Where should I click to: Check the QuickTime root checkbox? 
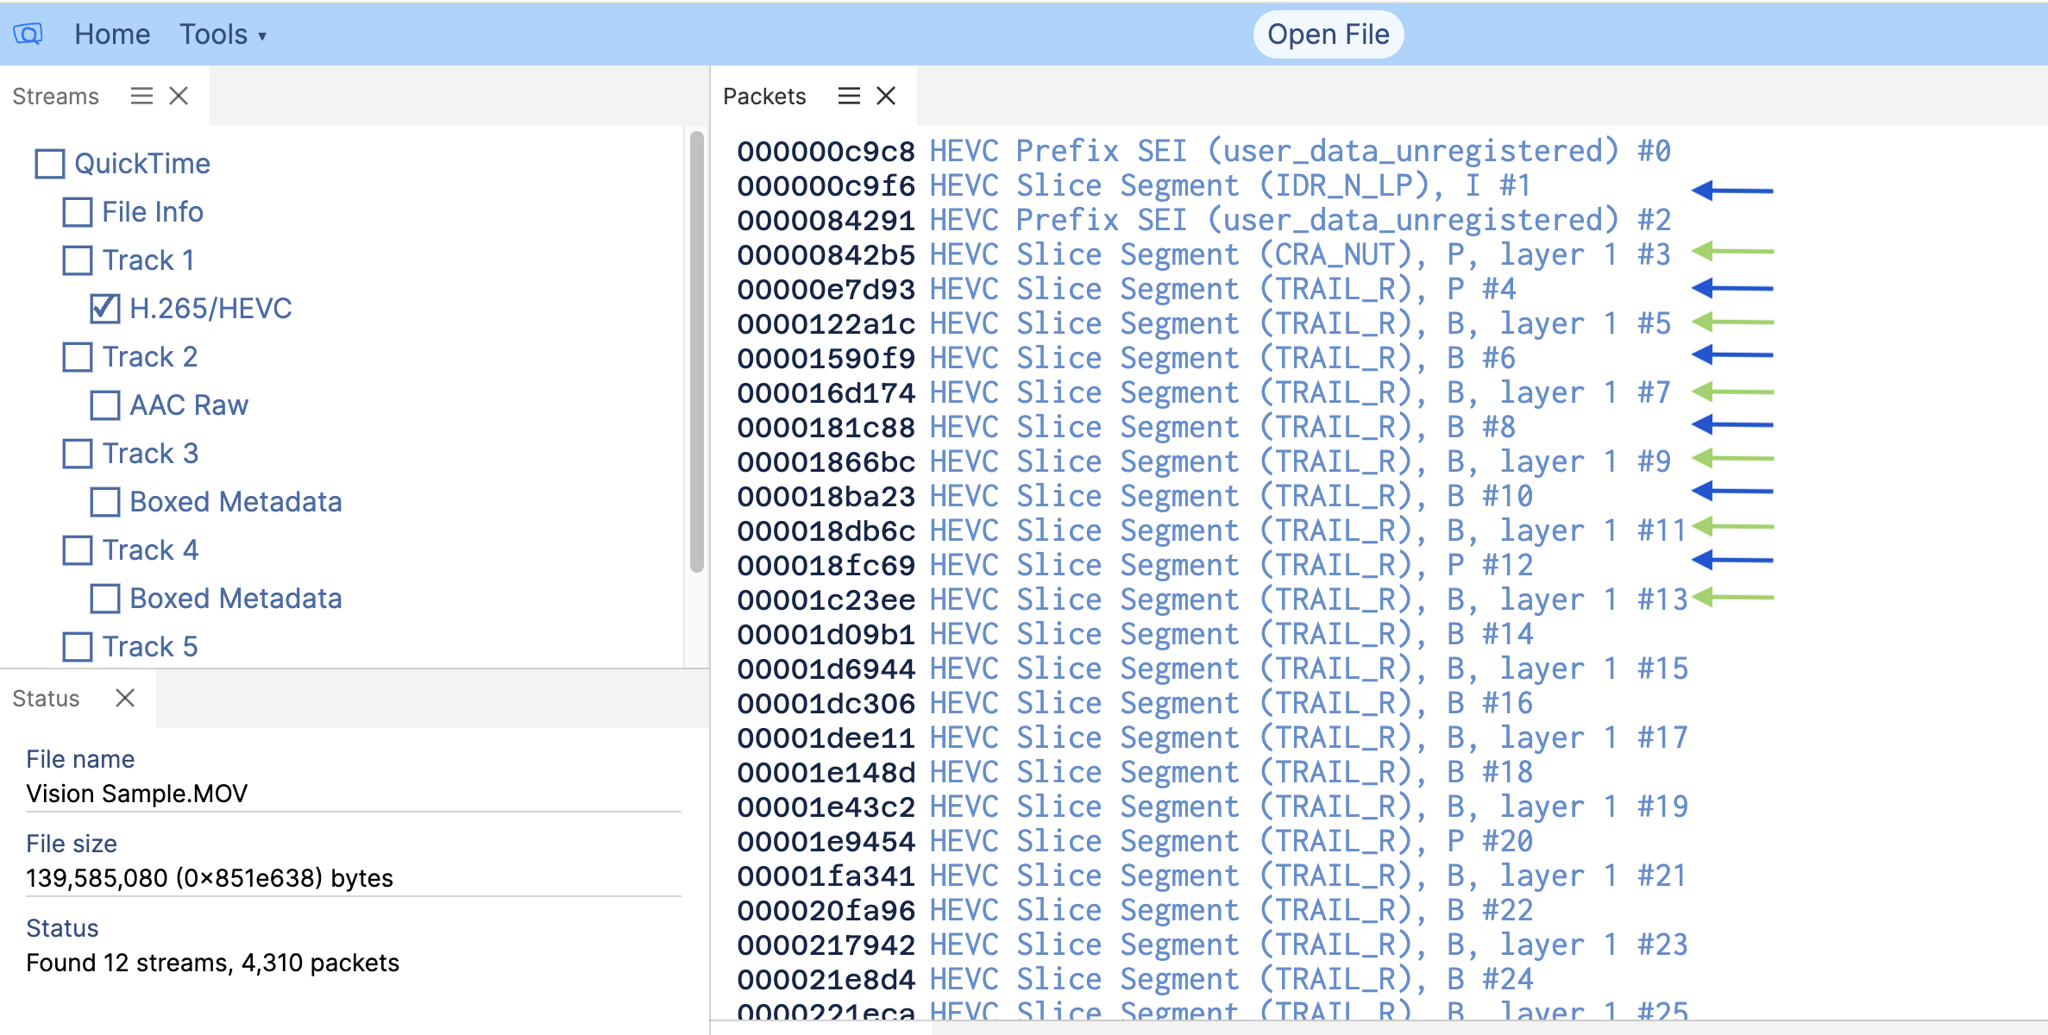[x=50, y=163]
